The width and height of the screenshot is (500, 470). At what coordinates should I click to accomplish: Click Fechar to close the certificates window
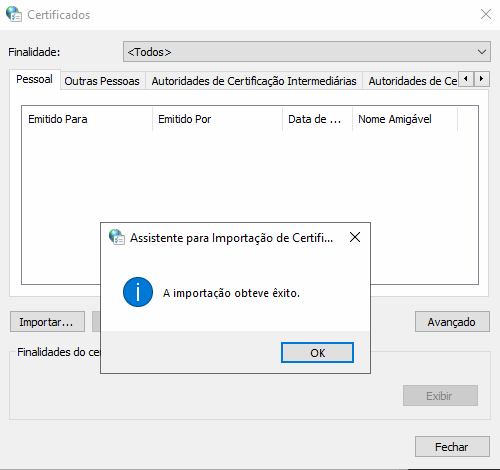coord(452,447)
